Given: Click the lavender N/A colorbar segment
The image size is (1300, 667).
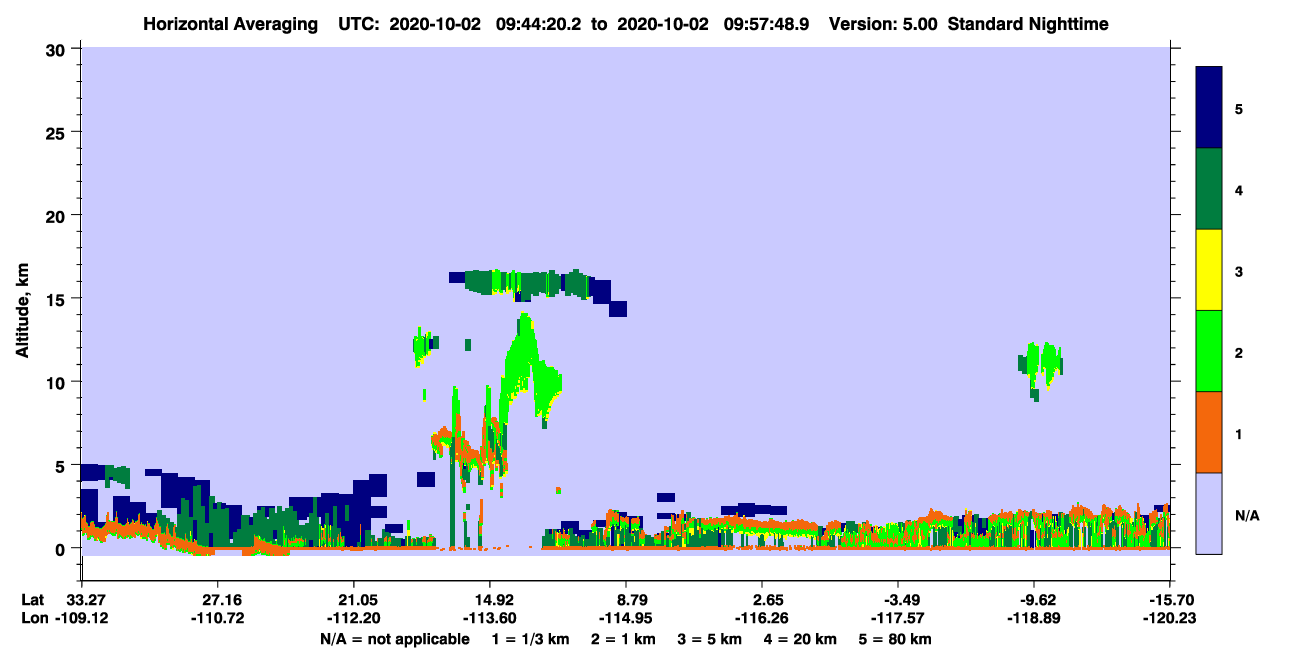Looking at the screenshot, I should tap(1209, 512).
